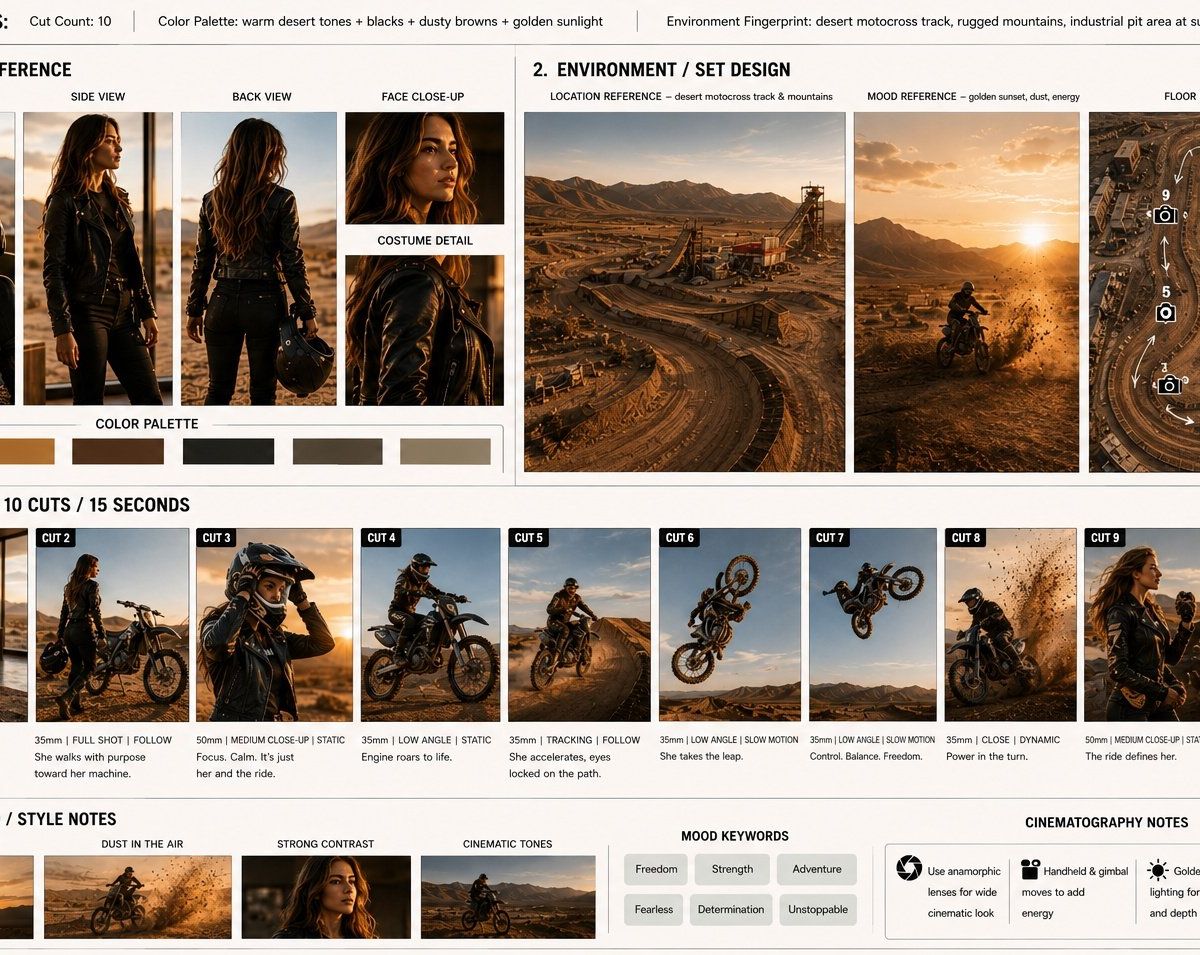
Task: Click the '10 CUTS / 15 SECONDS' heading
Action: point(96,505)
